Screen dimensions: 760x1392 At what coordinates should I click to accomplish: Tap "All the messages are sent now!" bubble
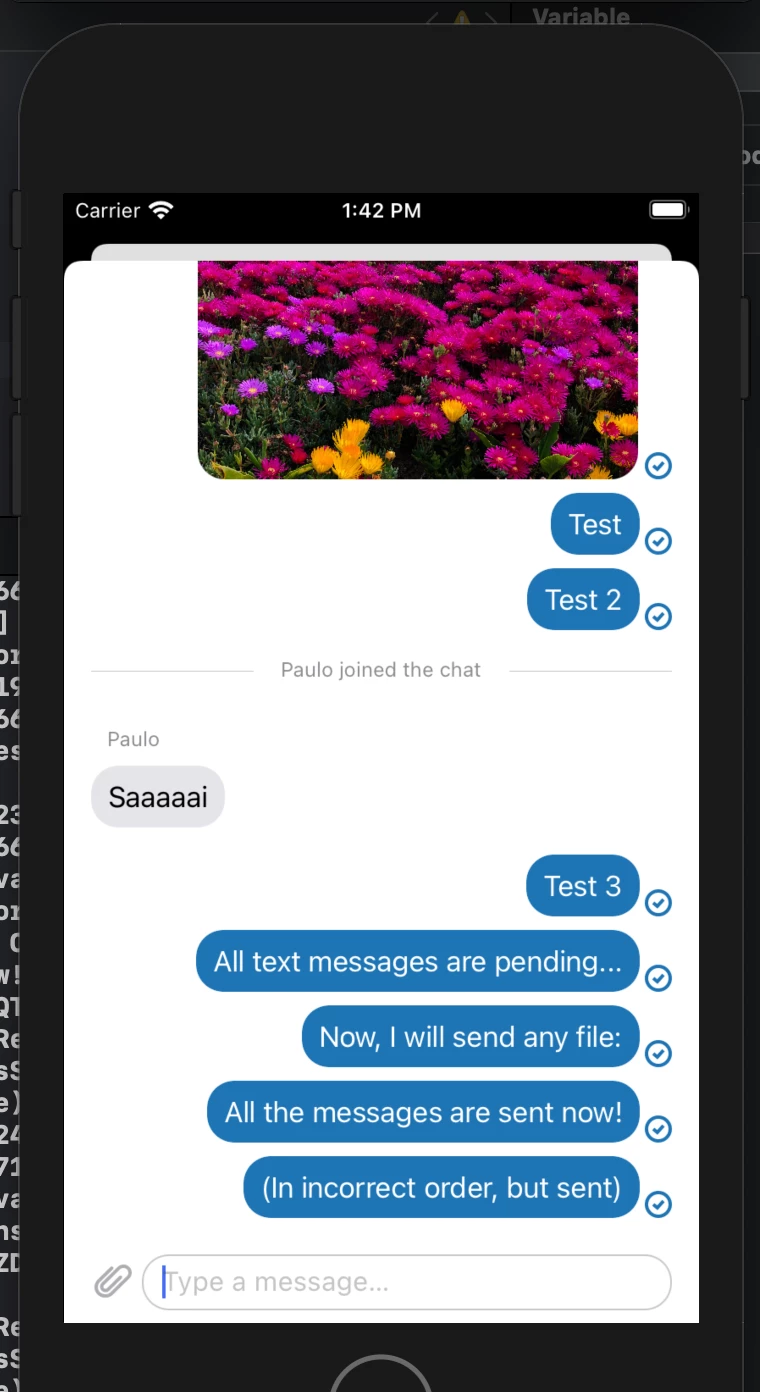click(x=423, y=1112)
